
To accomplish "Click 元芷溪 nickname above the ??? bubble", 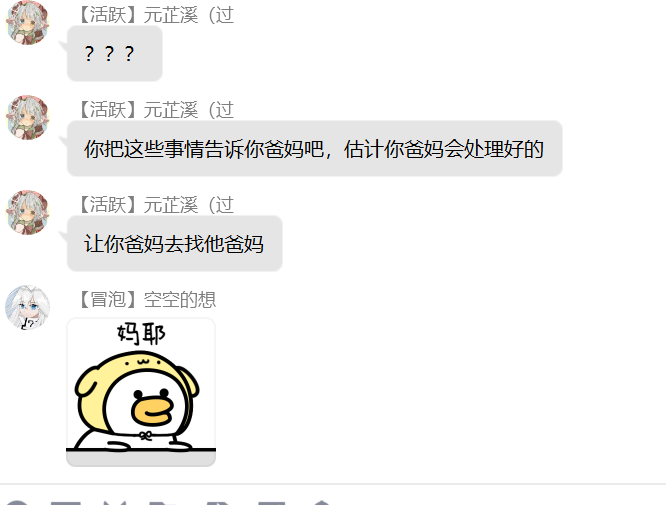I will coord(171,15).
